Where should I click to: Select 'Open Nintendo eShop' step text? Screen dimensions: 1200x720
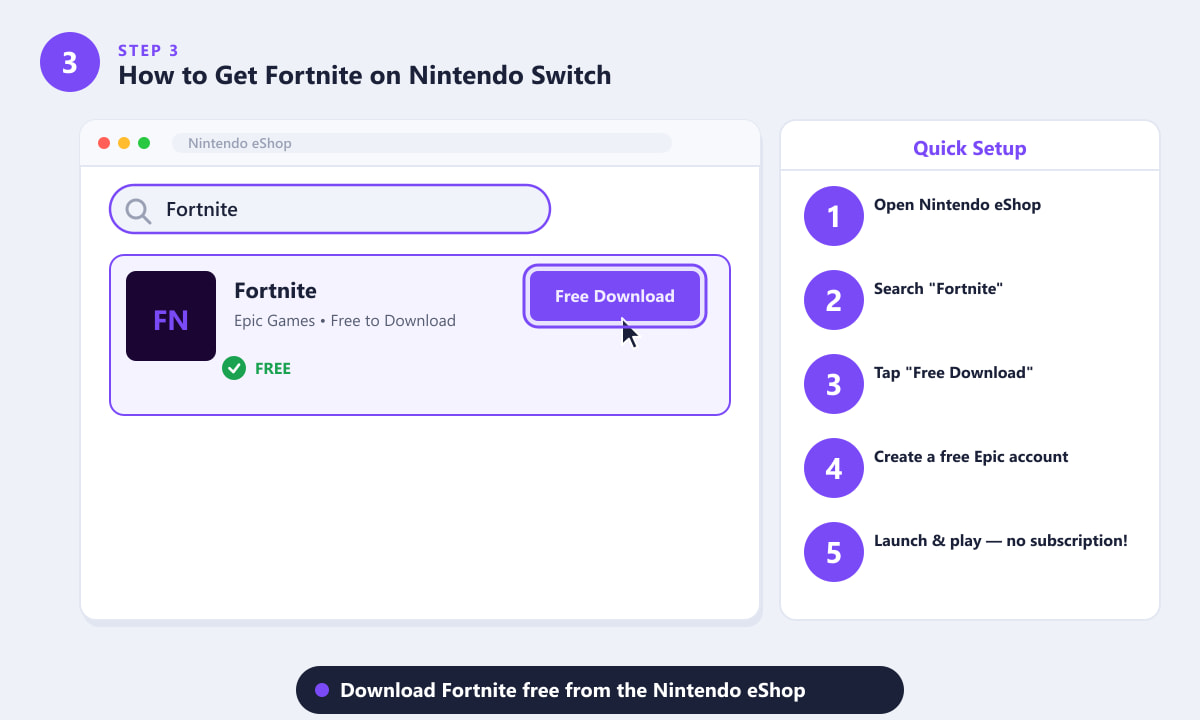pos(957,205)
